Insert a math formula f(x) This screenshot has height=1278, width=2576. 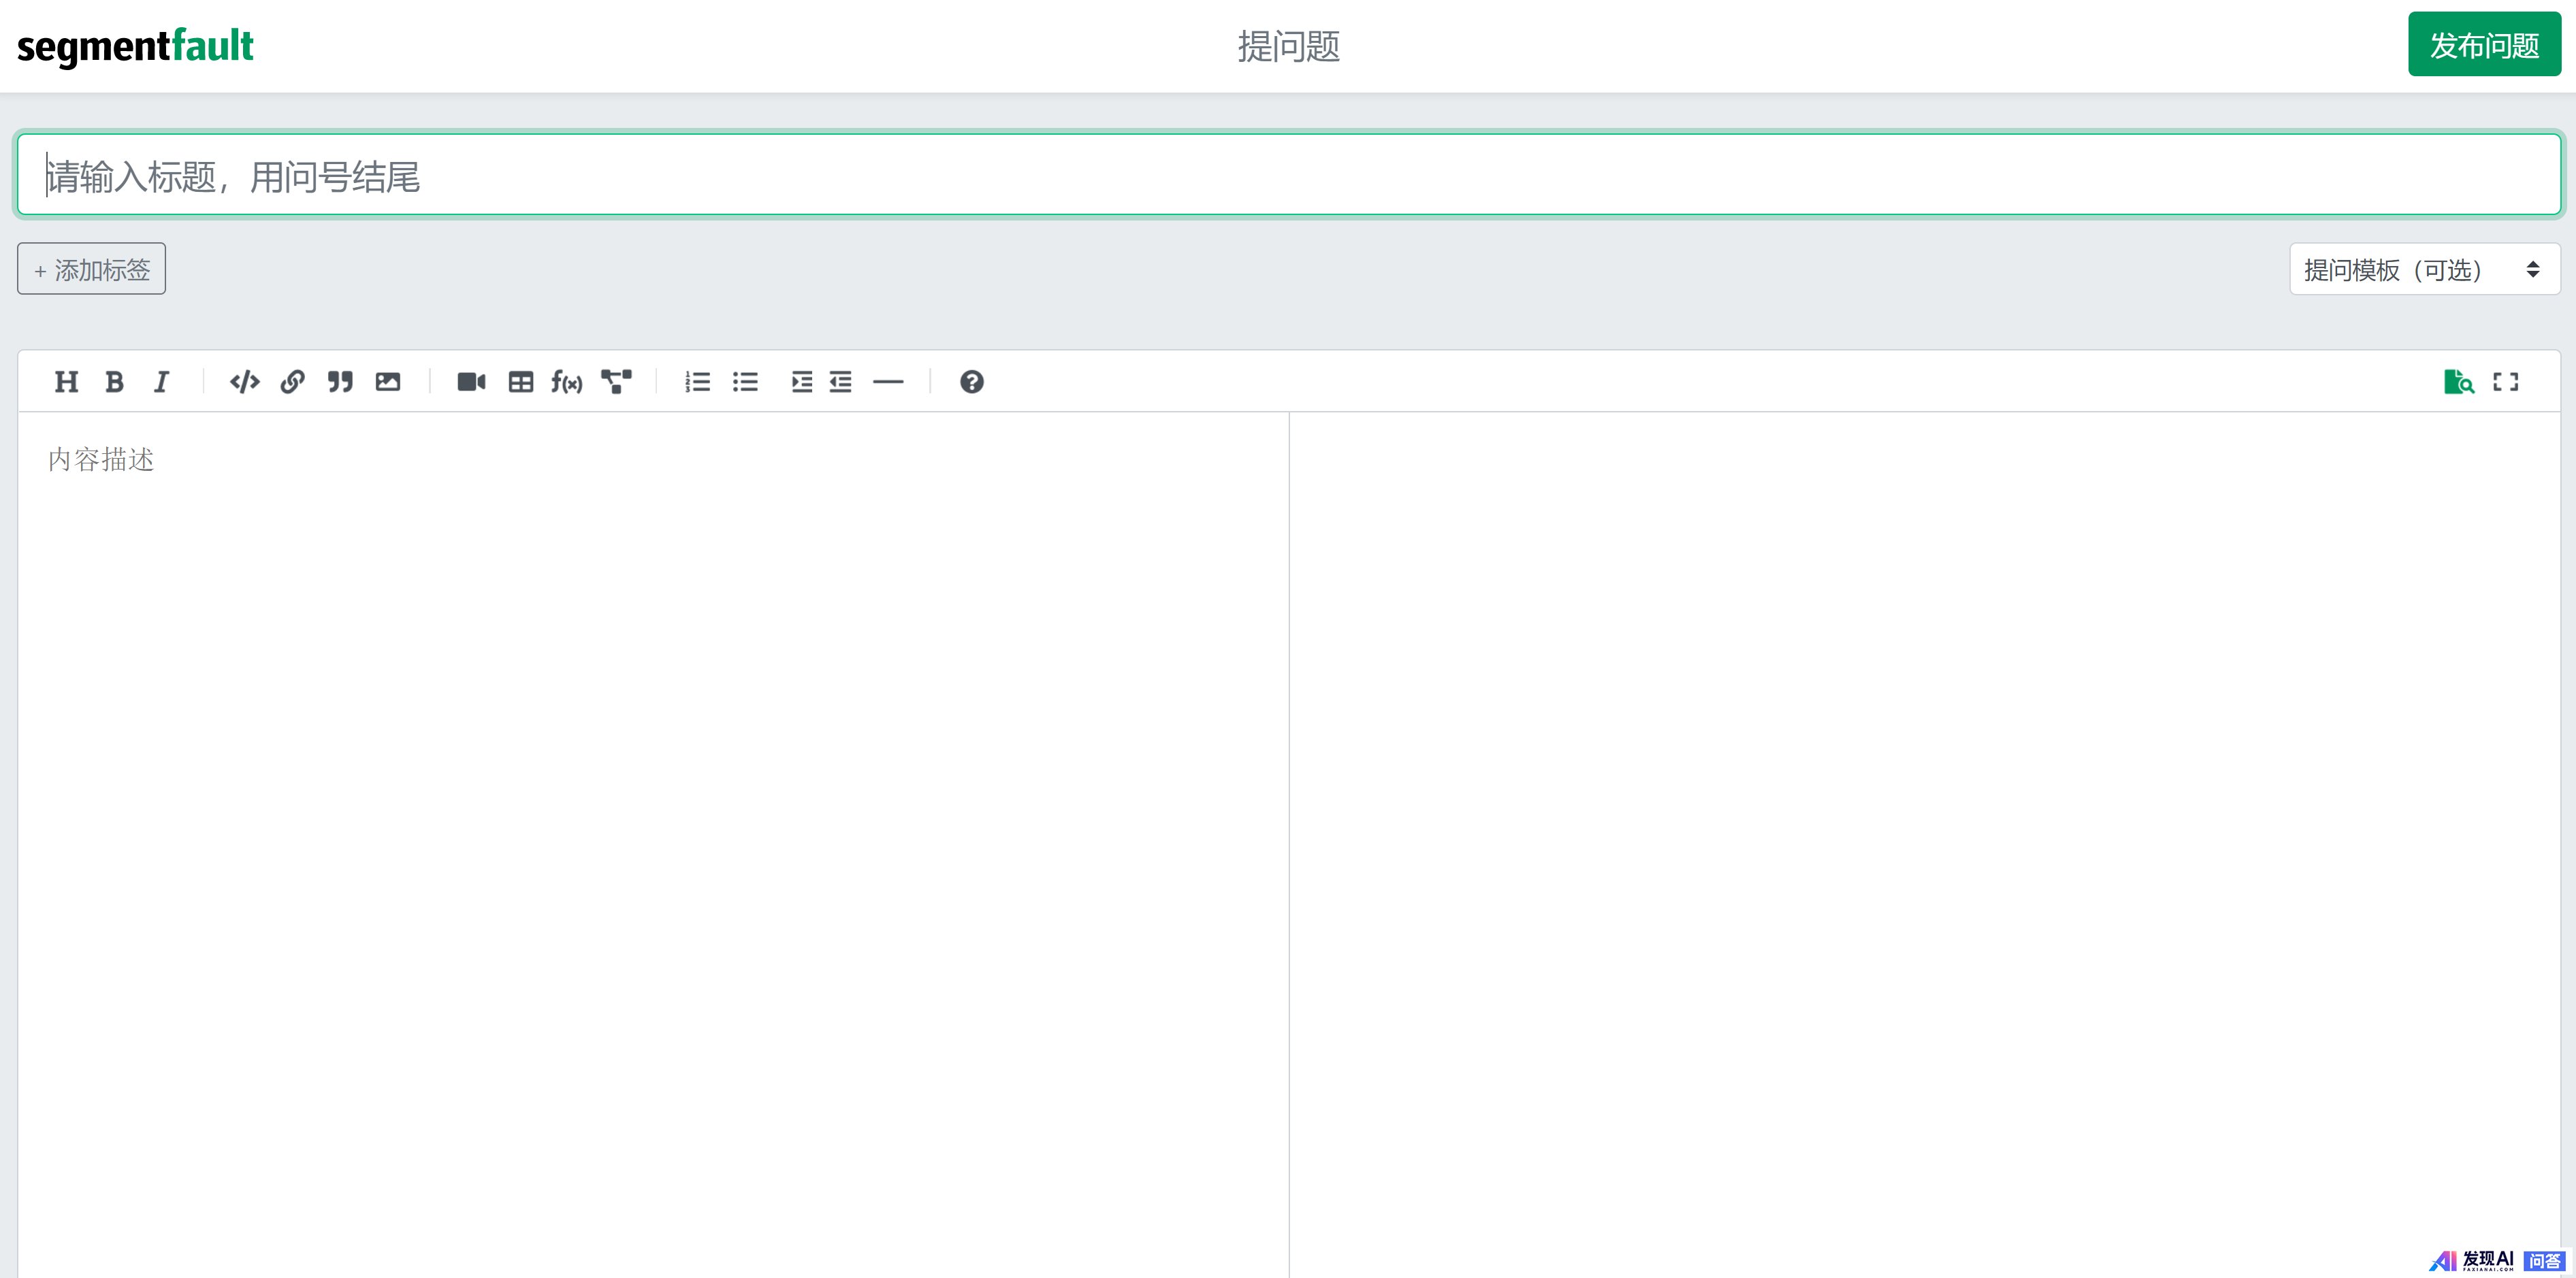[x=567, y=382]
